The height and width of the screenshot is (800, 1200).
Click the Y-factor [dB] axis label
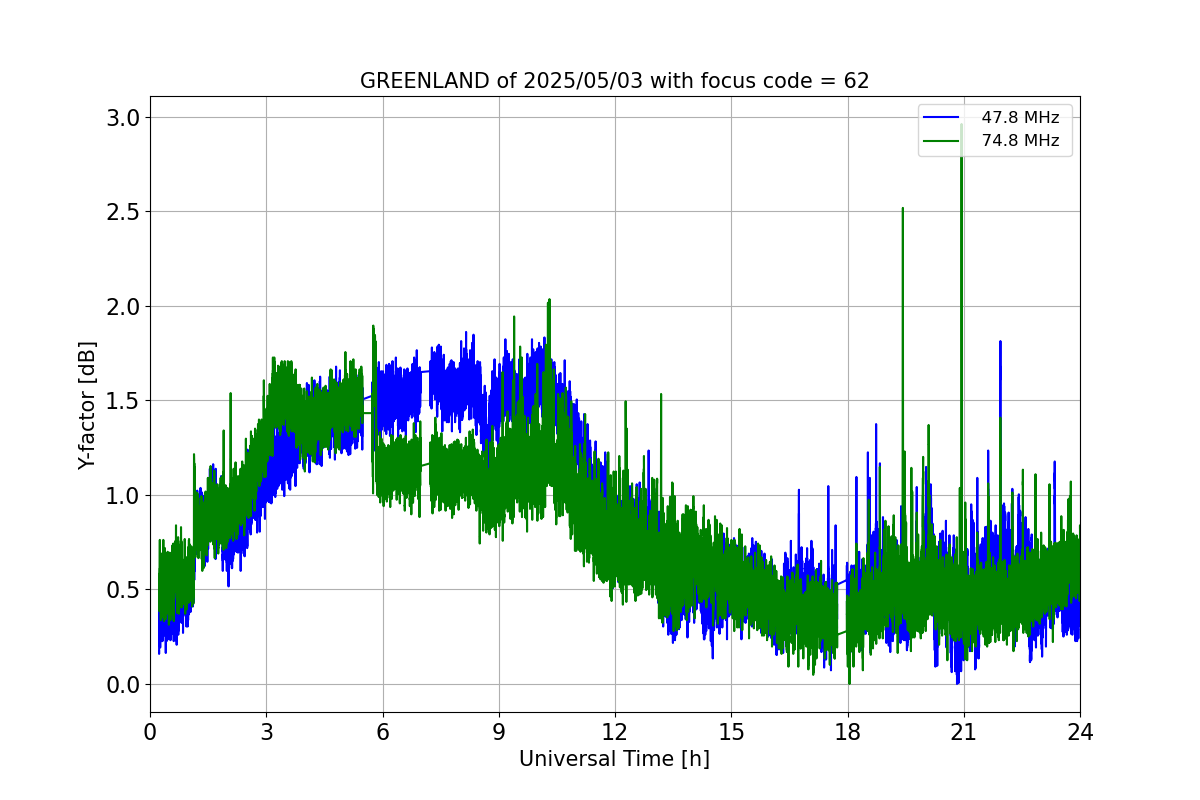(88, 405)
